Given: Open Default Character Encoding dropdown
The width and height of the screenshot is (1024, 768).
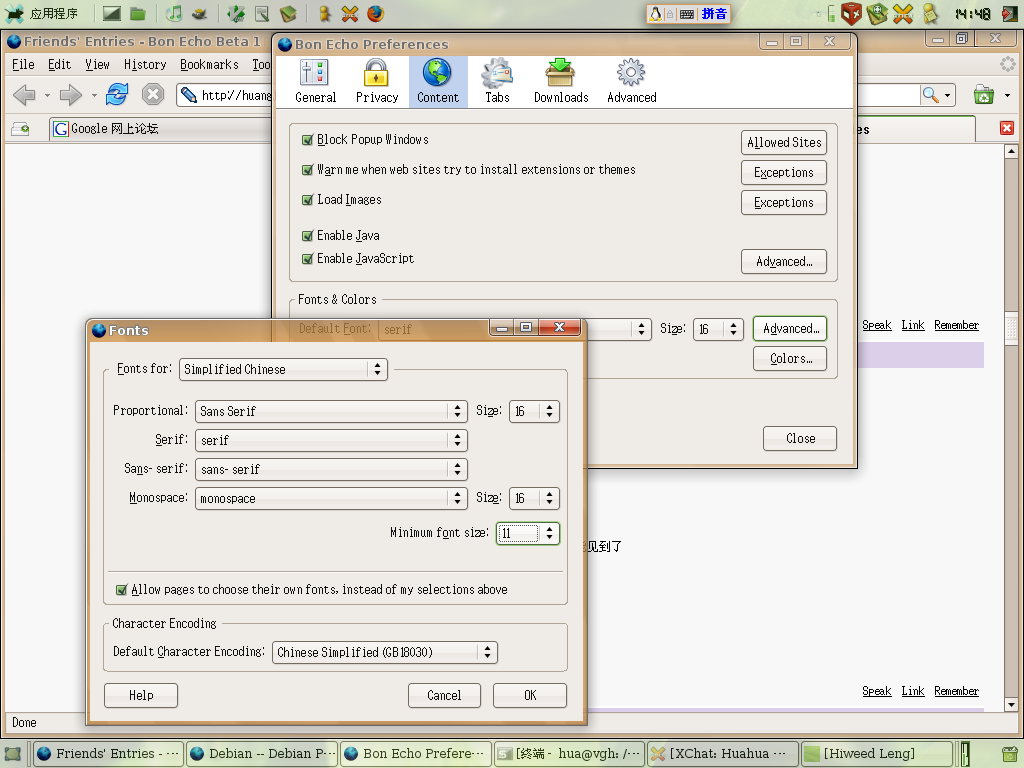Looking at the screenshot, I should point(385,652).
